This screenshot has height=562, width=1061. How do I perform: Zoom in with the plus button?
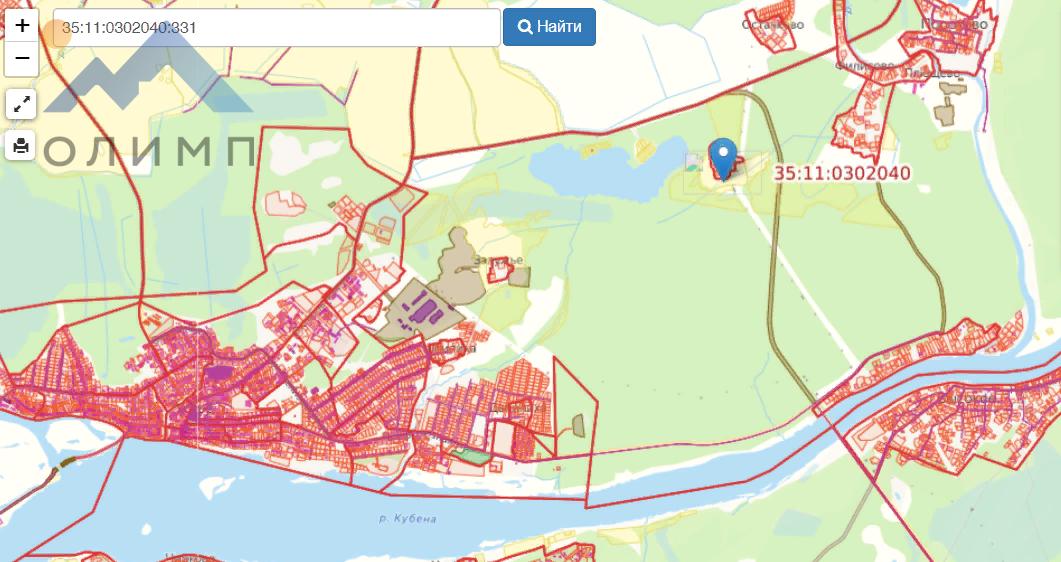click(x=22, y=26)
